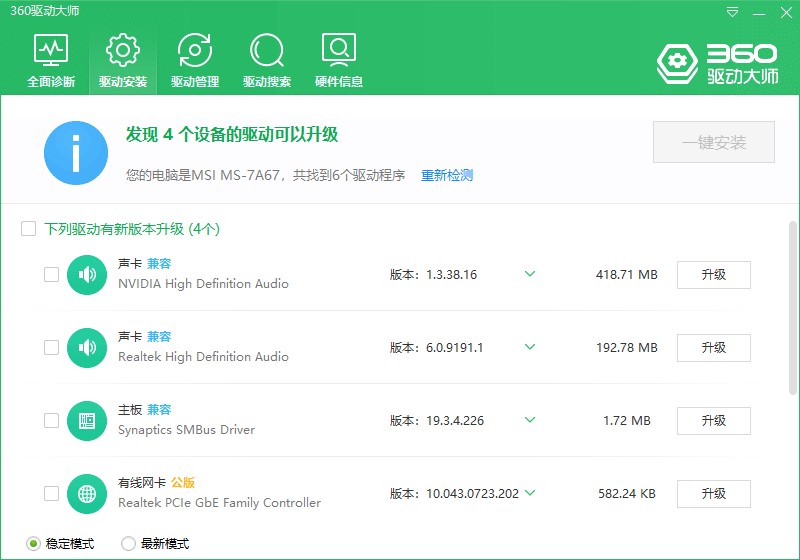Click the 1.72 MB size text
This screenshot has height=560, width=800.
tap(627, 421)
